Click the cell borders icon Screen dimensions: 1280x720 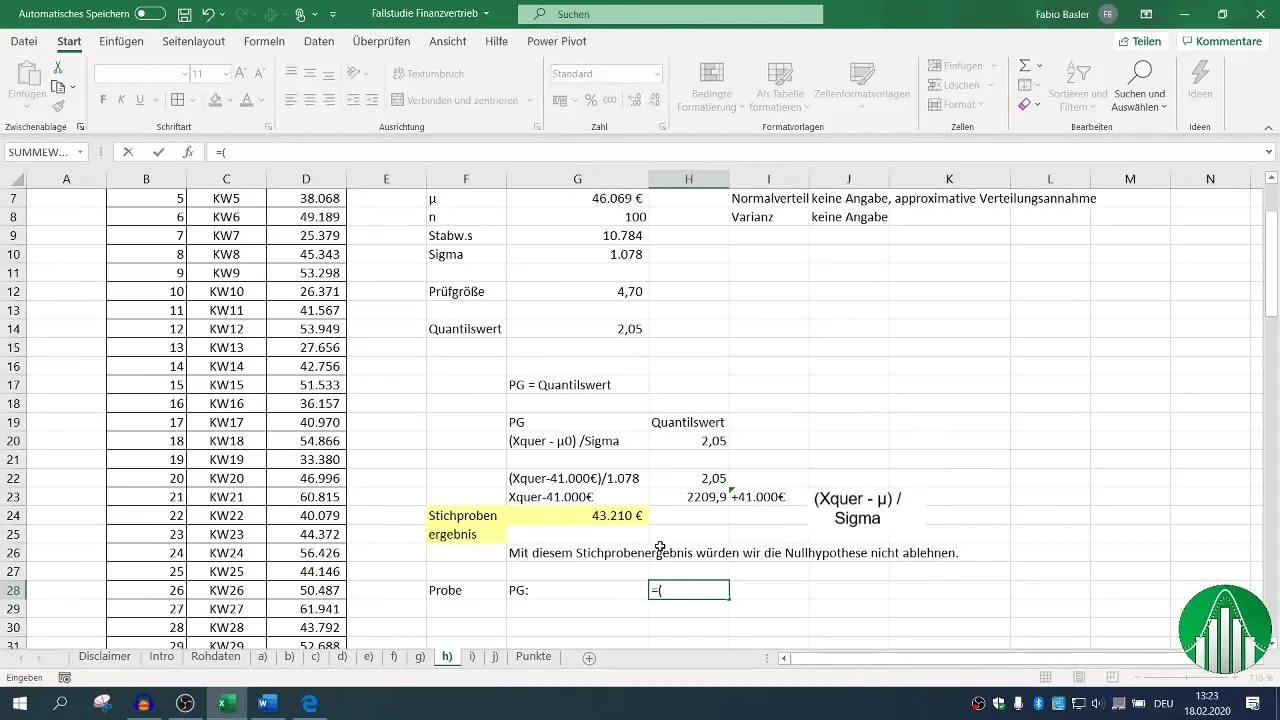pos(177,100)
